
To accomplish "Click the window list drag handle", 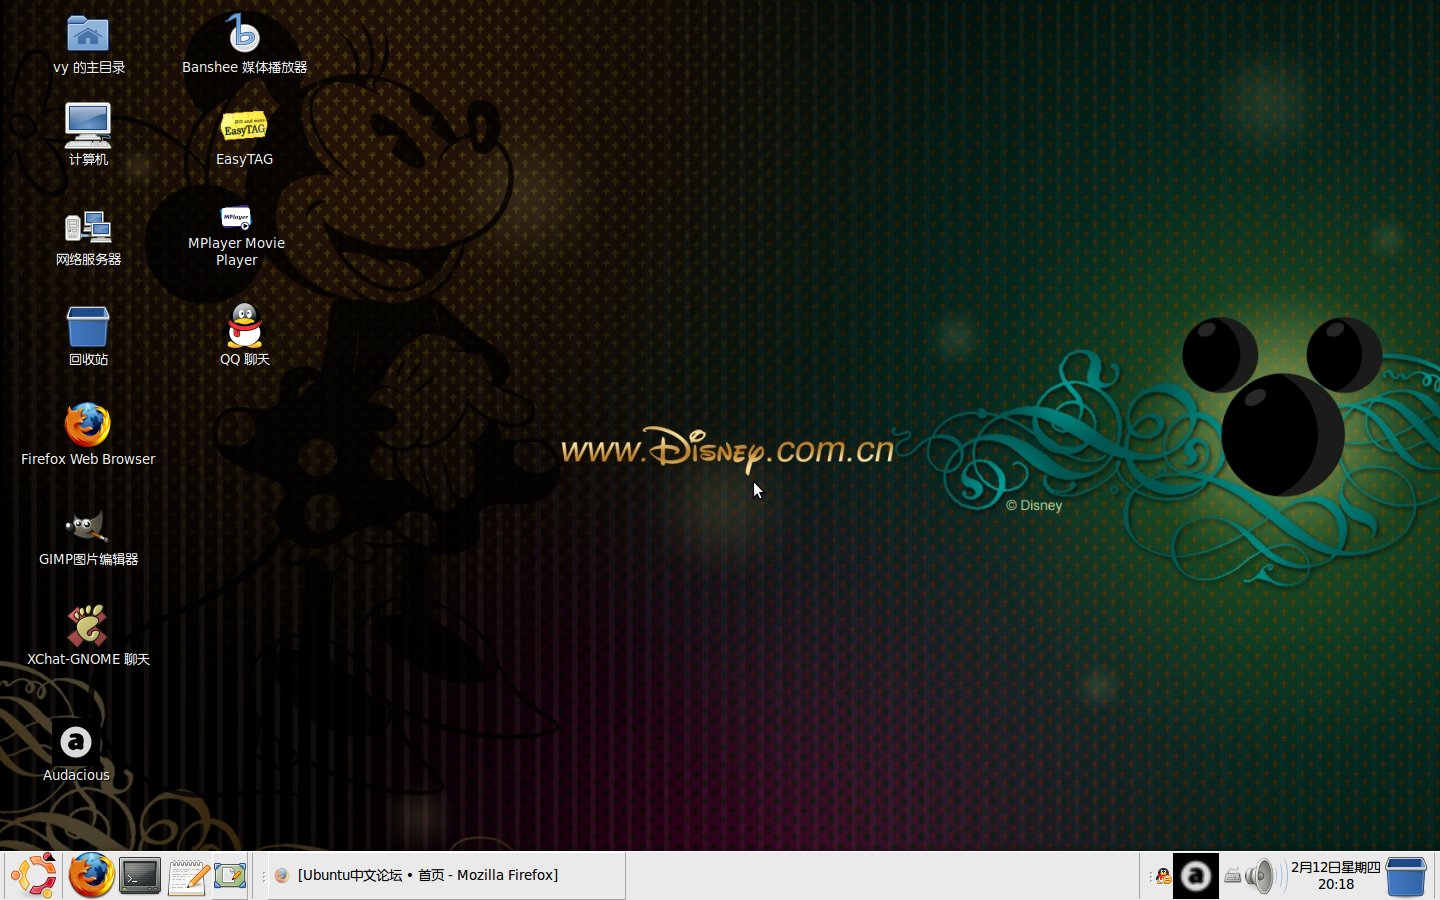I will pos(262,876).
